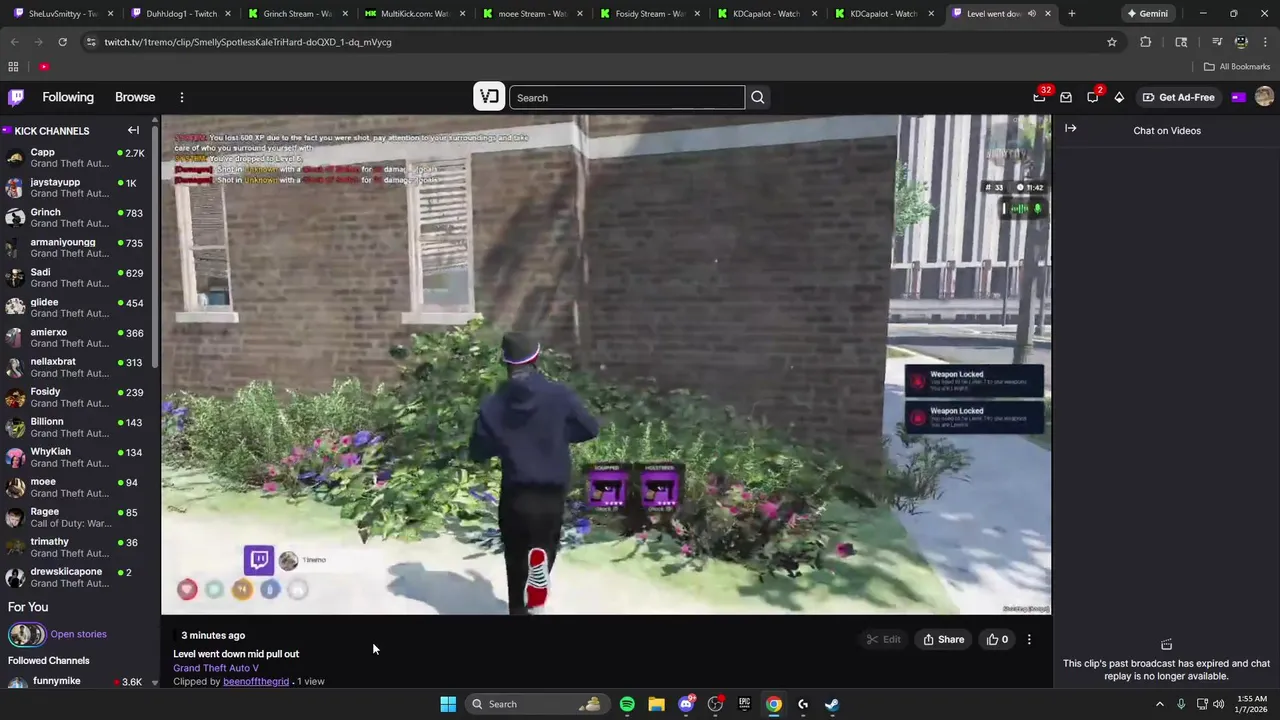The width and height of the screenshot is (1280, 720).
Task: Open the Billionn channel
Action: 77,428
